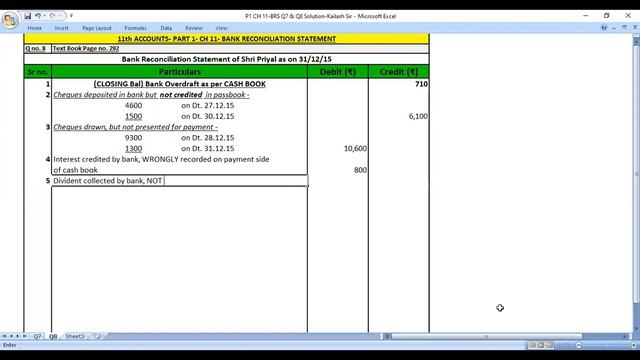Select the 'Shri Priyal as on 31/12/15' heading
The width and height of the screenshot is (640, 360).
[227, 59]
